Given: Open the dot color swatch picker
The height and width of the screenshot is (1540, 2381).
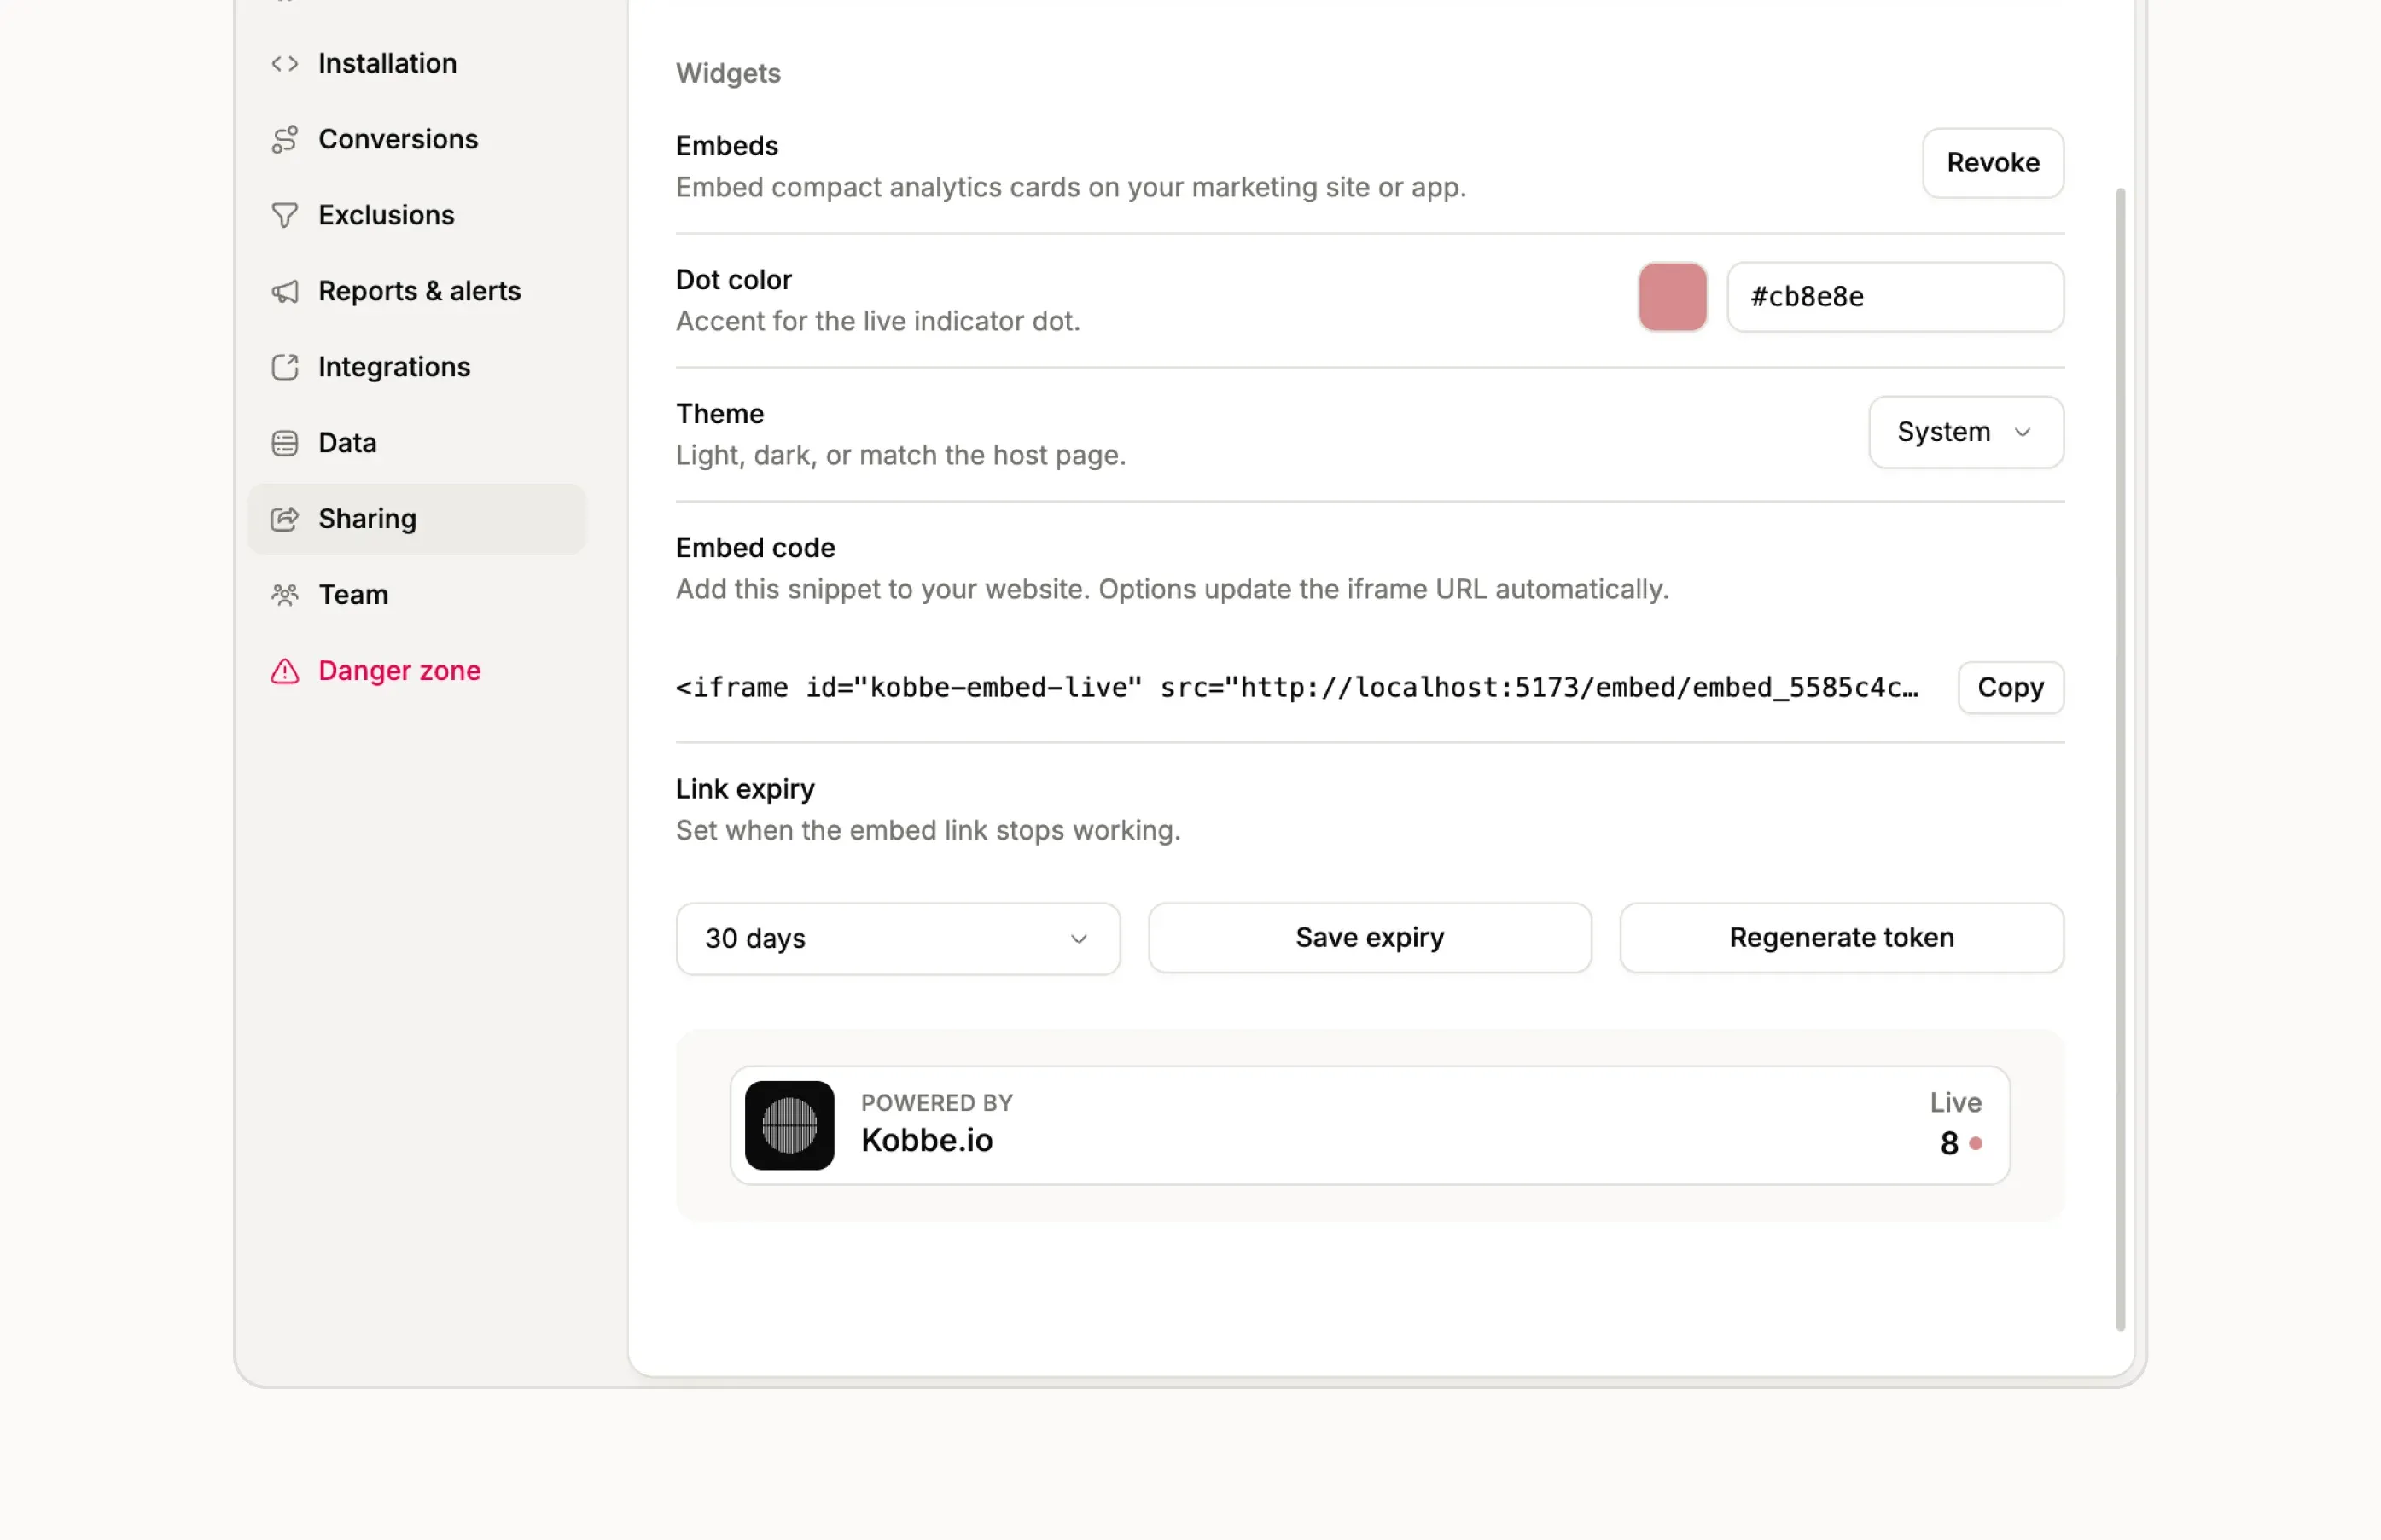Looking at the screenshot, I should tap(1673, 297).
